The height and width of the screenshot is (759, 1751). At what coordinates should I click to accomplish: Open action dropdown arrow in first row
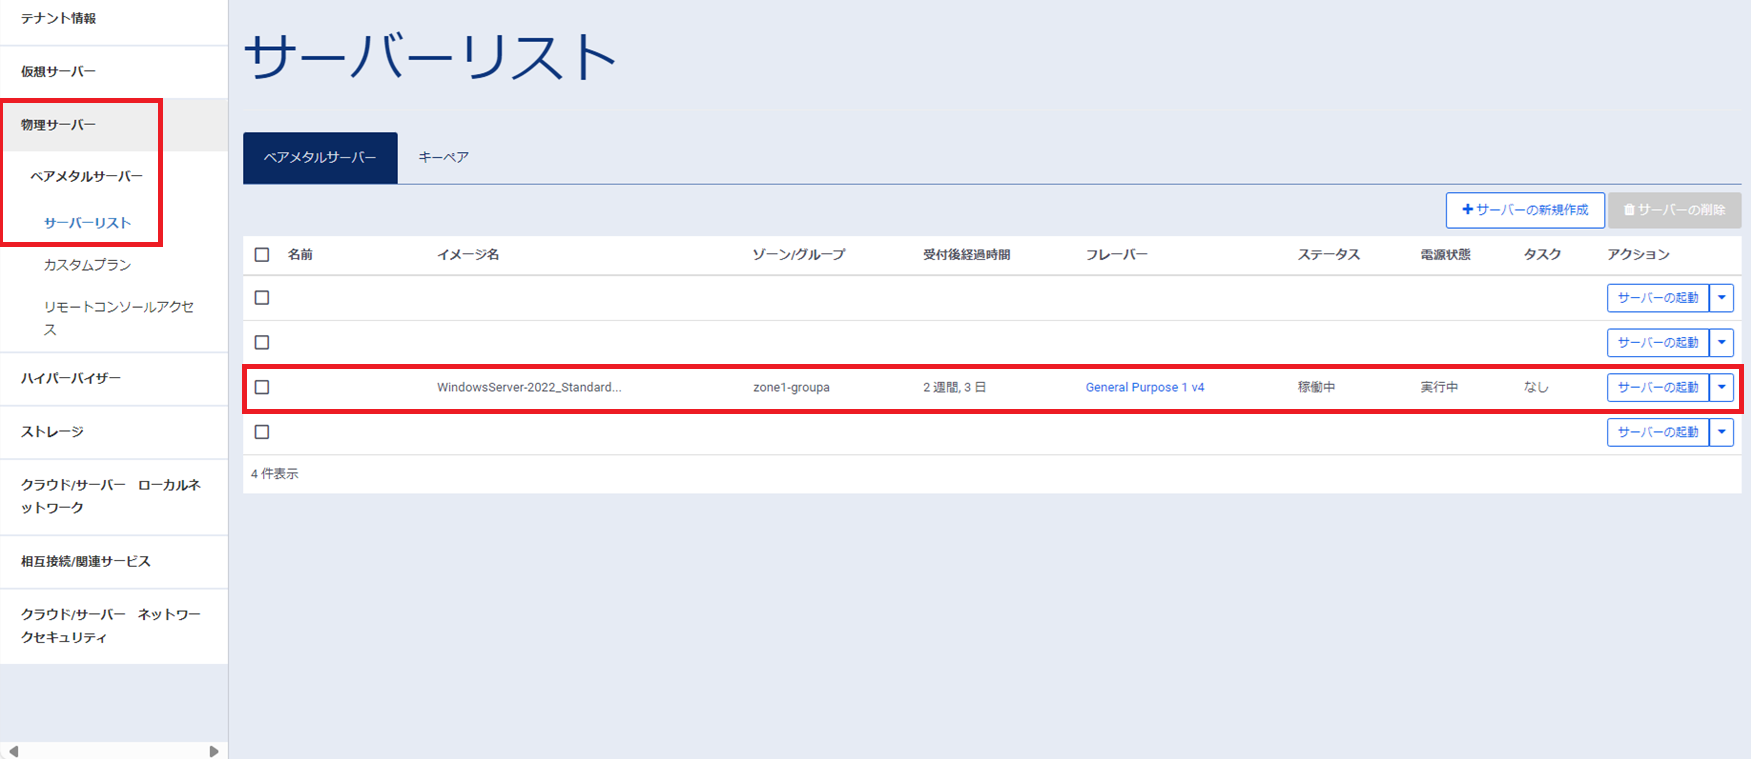pyautogui.click(x=1722, y=298)
